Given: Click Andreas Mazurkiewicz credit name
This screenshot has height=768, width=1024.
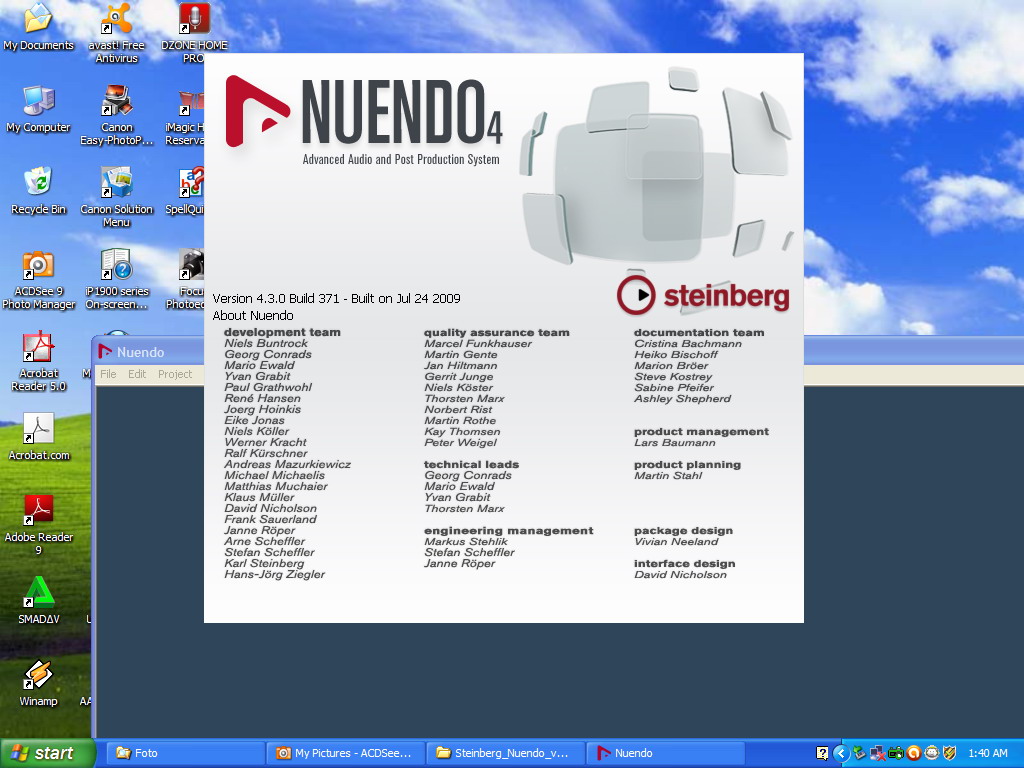Looking at the screenshot, I should pos(287,464).
